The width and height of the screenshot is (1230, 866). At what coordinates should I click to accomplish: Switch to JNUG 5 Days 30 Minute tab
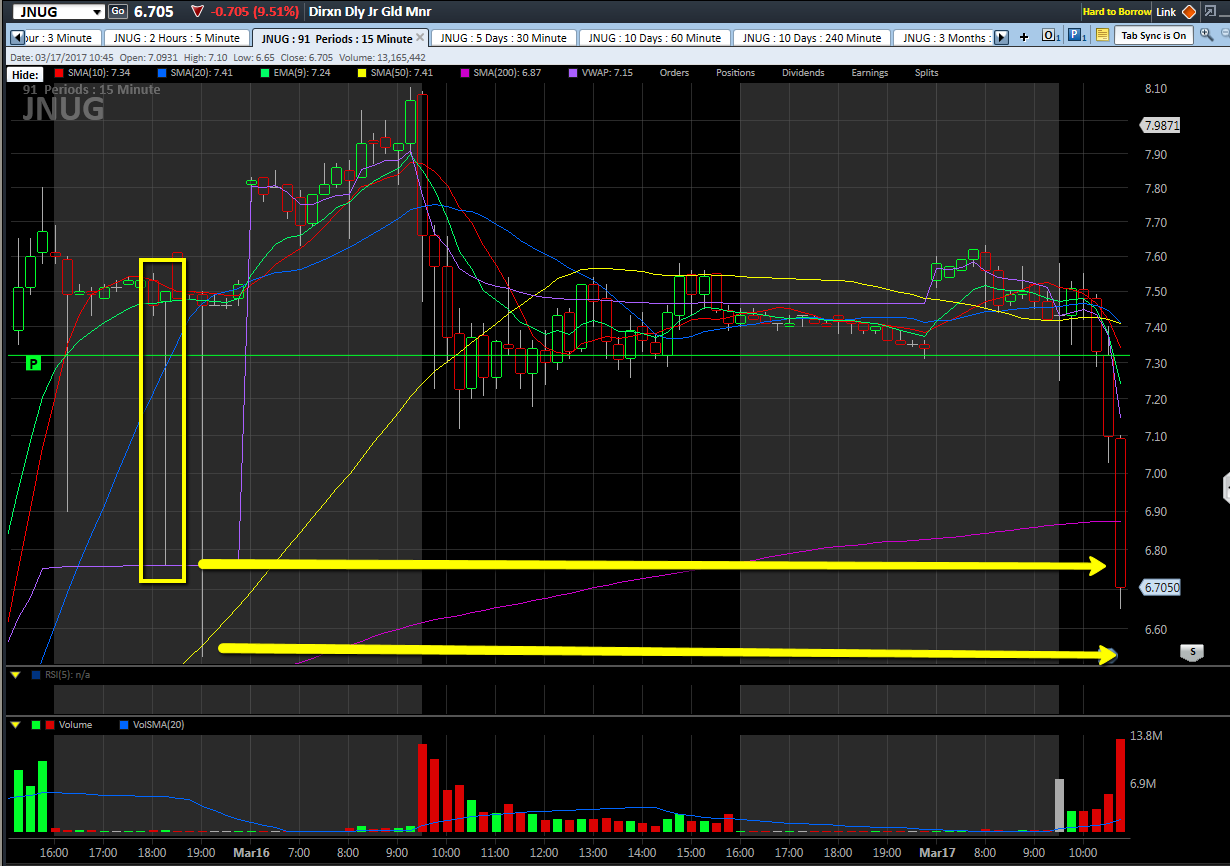[503, 38]
